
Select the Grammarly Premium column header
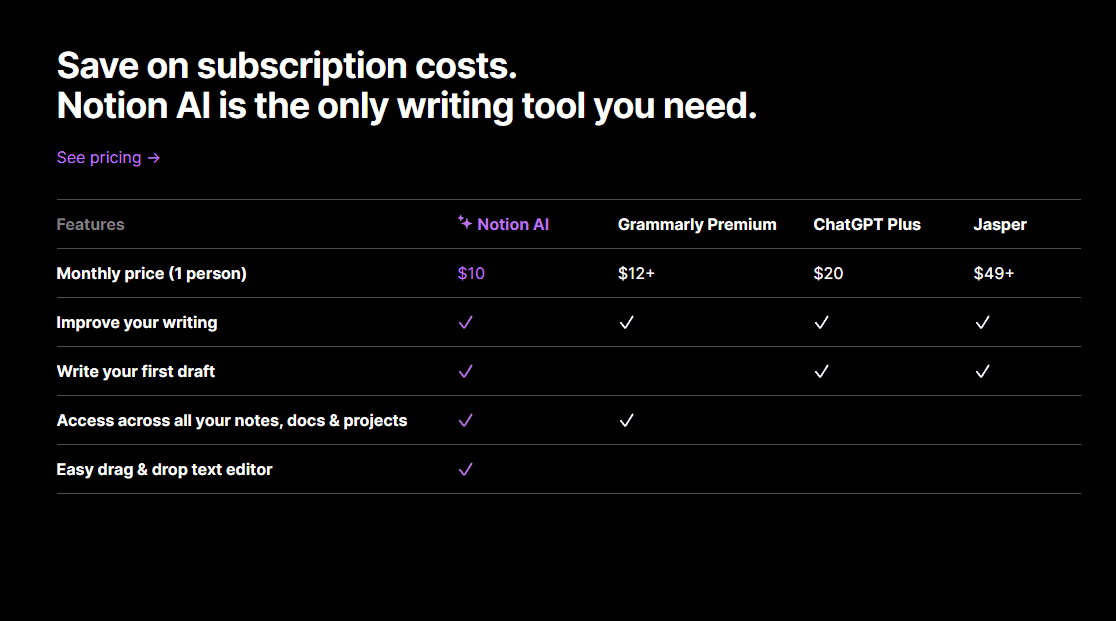pos(697,225)
